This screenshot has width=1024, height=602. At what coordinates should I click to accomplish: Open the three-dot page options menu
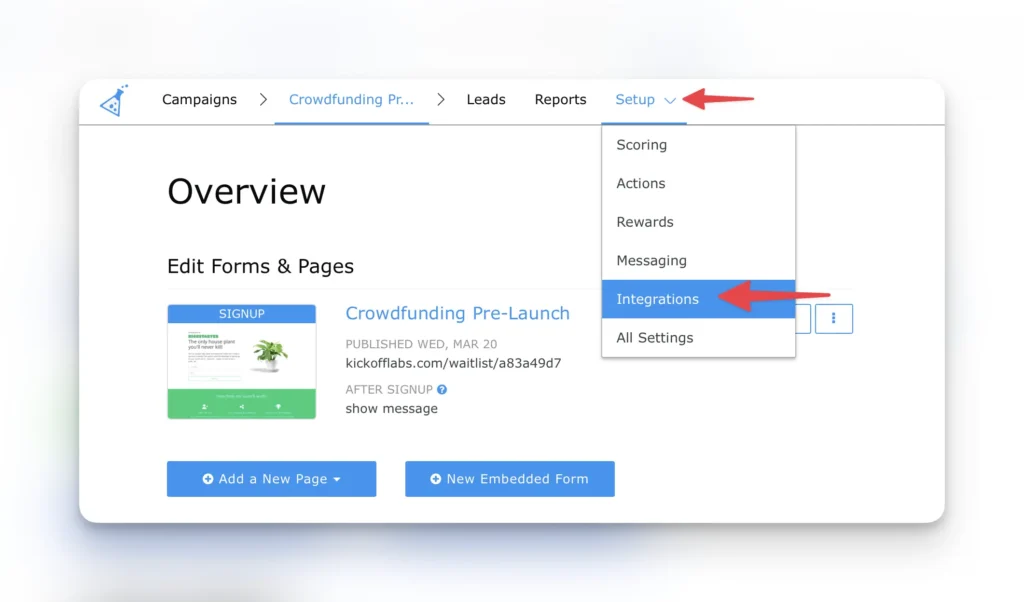(833, 319)
